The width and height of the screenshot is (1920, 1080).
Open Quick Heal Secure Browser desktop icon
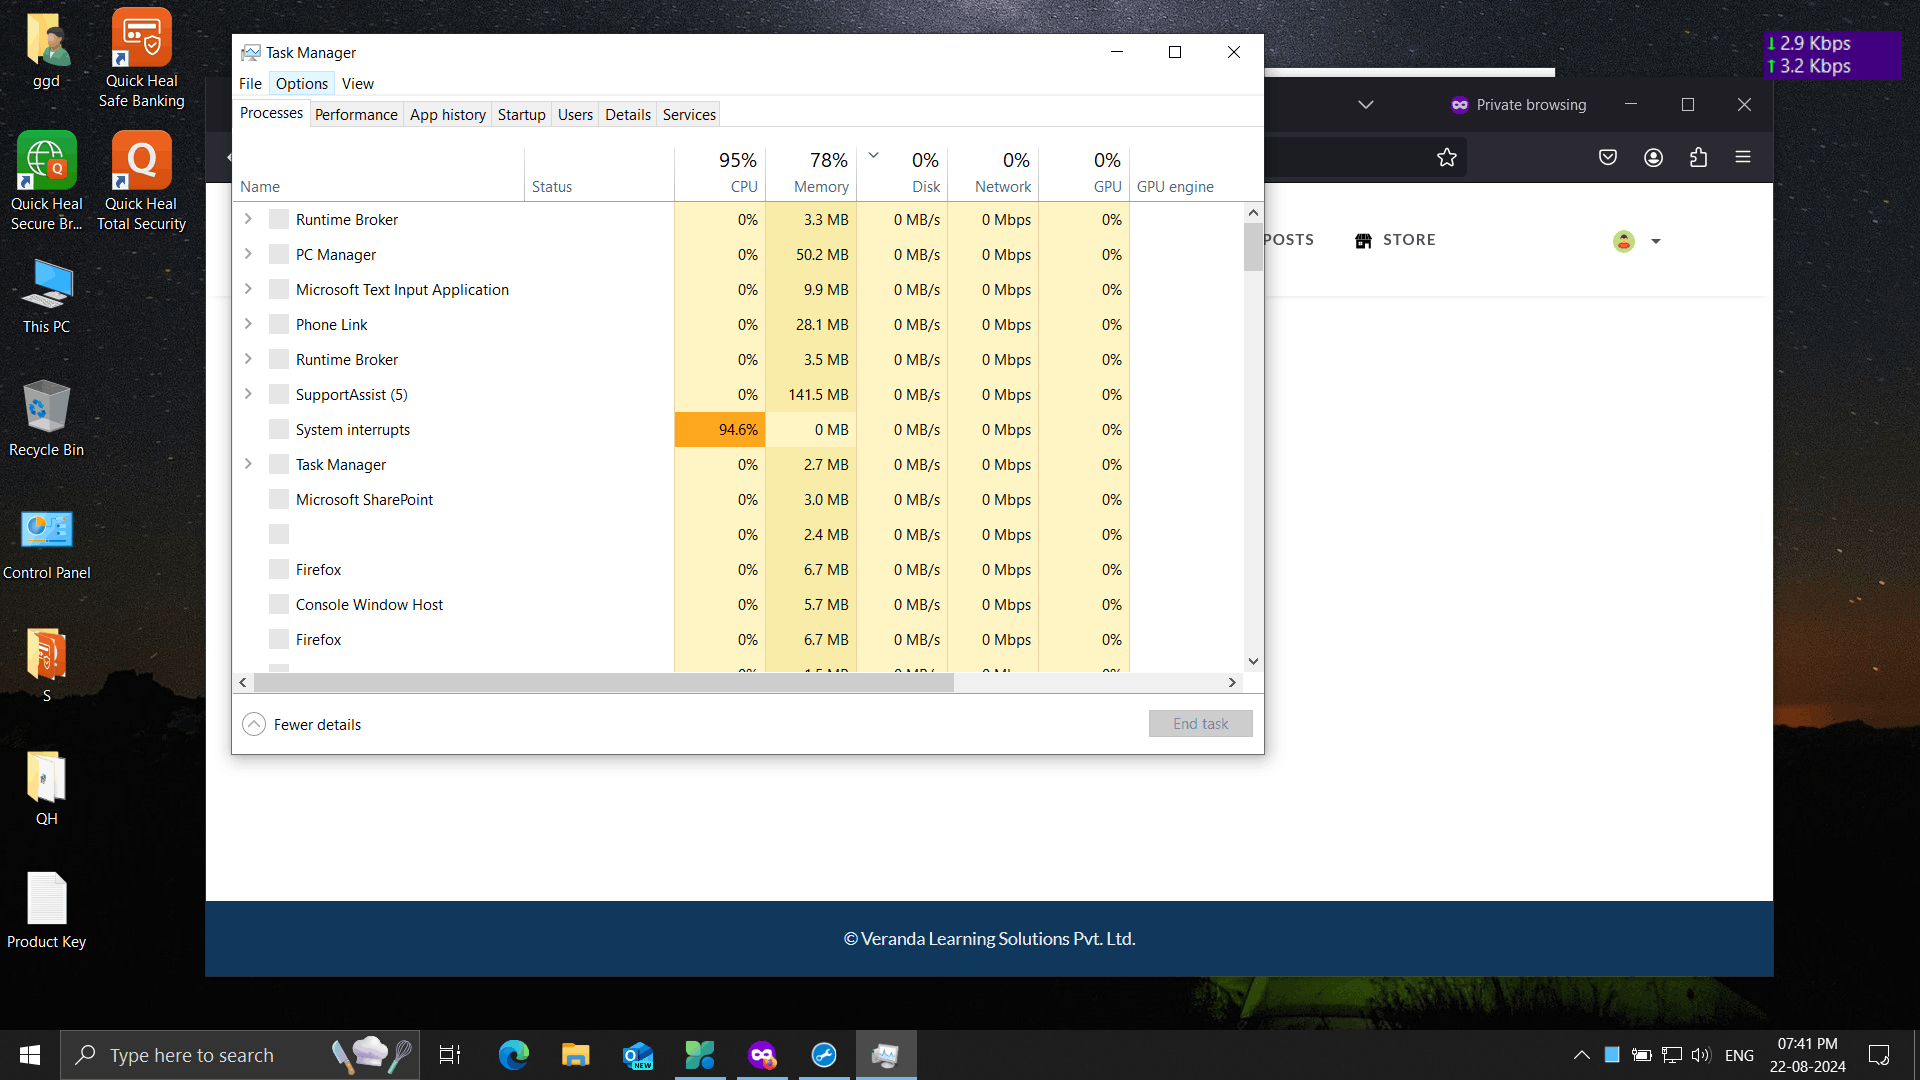[46, 181]
